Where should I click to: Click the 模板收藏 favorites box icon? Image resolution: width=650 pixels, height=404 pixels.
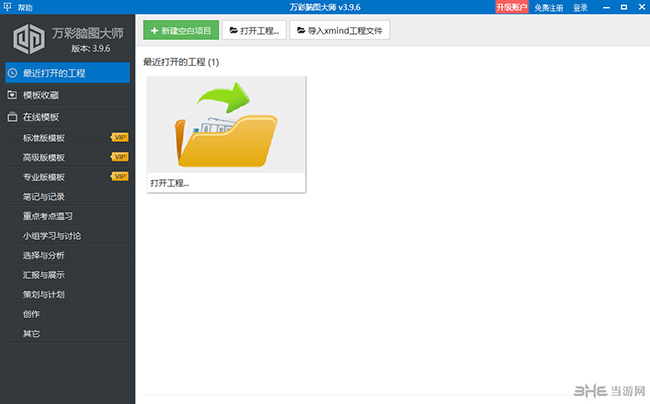tap(11, 95)
